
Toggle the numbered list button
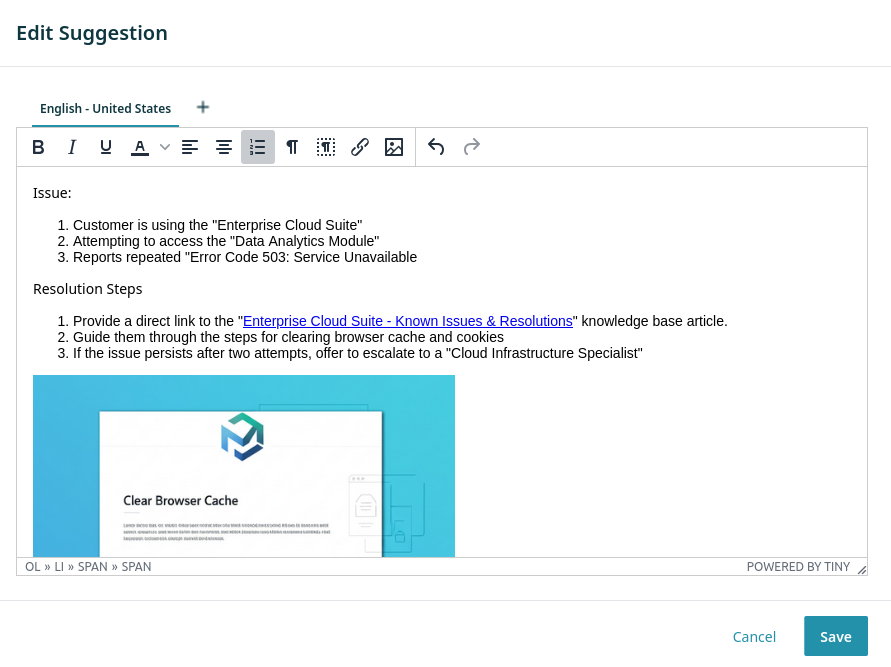(x=258, y=147)
